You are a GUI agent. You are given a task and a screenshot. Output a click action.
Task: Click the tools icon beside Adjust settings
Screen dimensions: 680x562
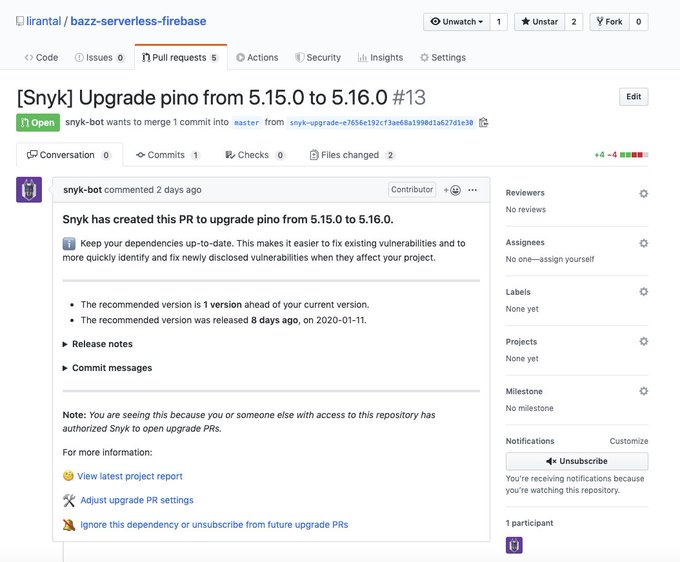[69, 500]
